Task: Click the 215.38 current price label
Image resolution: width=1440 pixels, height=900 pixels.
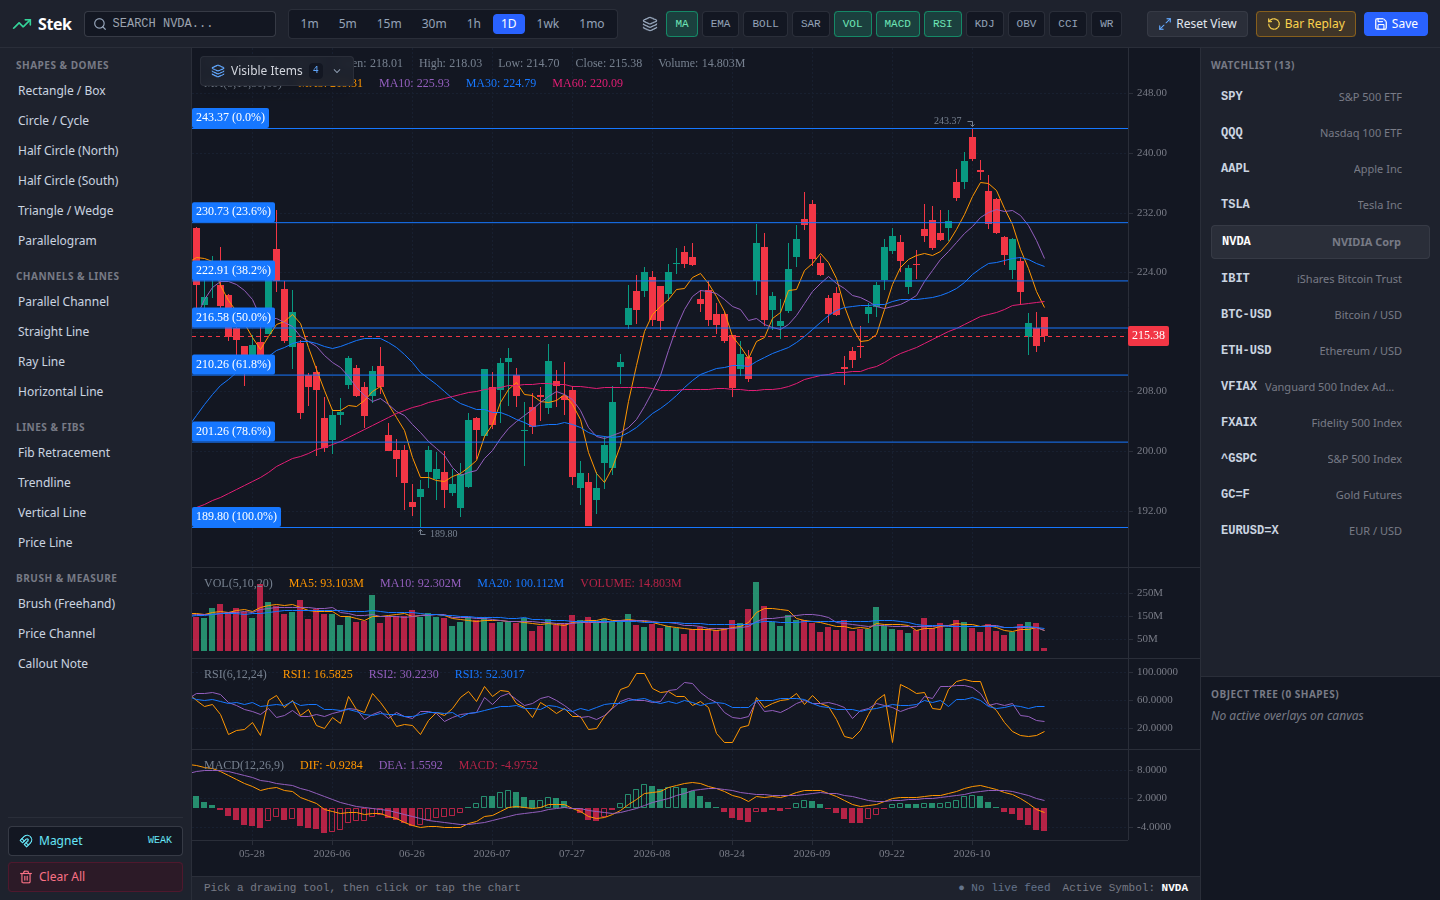Action: pos(1148,336)
